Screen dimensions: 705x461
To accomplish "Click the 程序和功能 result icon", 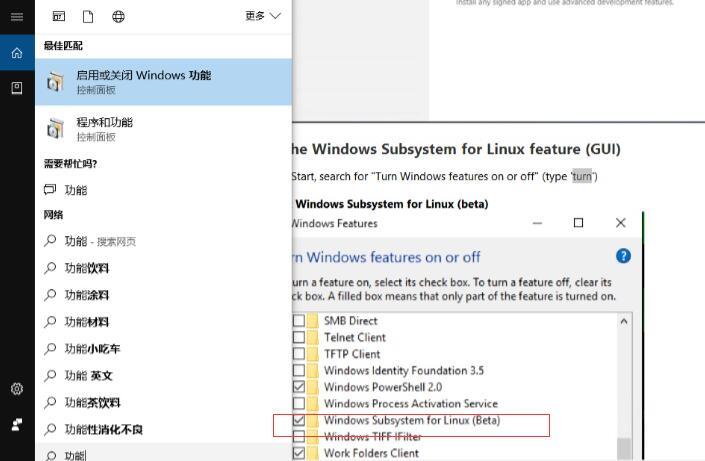I will (x=55, y=129).
